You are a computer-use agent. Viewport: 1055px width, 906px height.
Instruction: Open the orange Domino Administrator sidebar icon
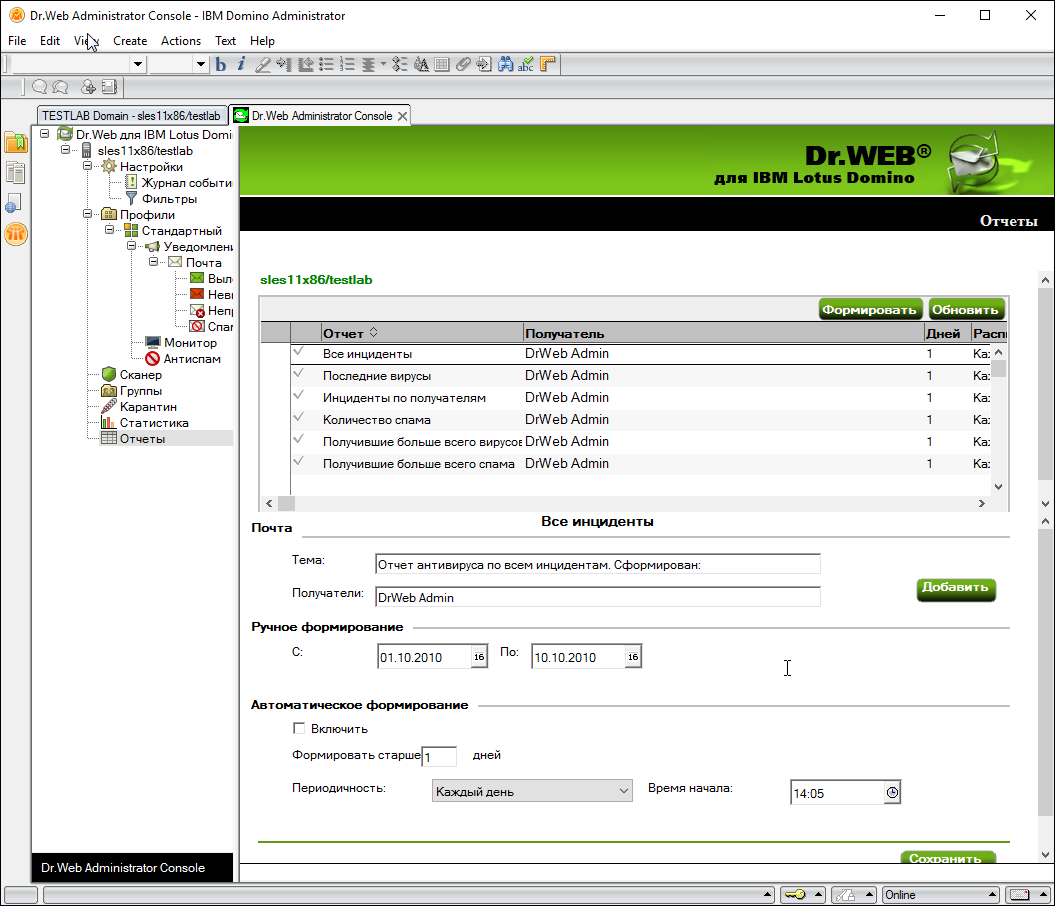tap(15, 234)
